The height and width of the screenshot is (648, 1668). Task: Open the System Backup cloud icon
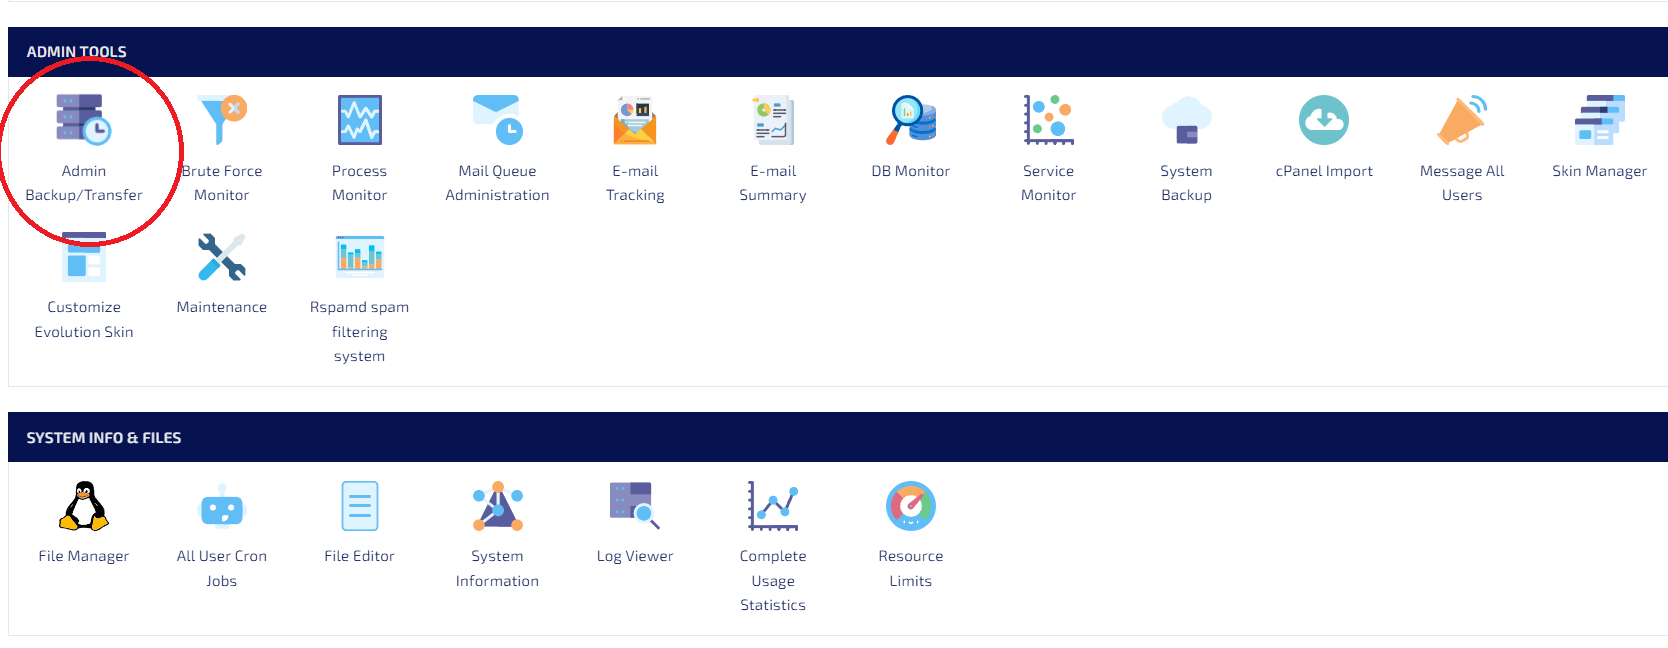click(1186, 121)
